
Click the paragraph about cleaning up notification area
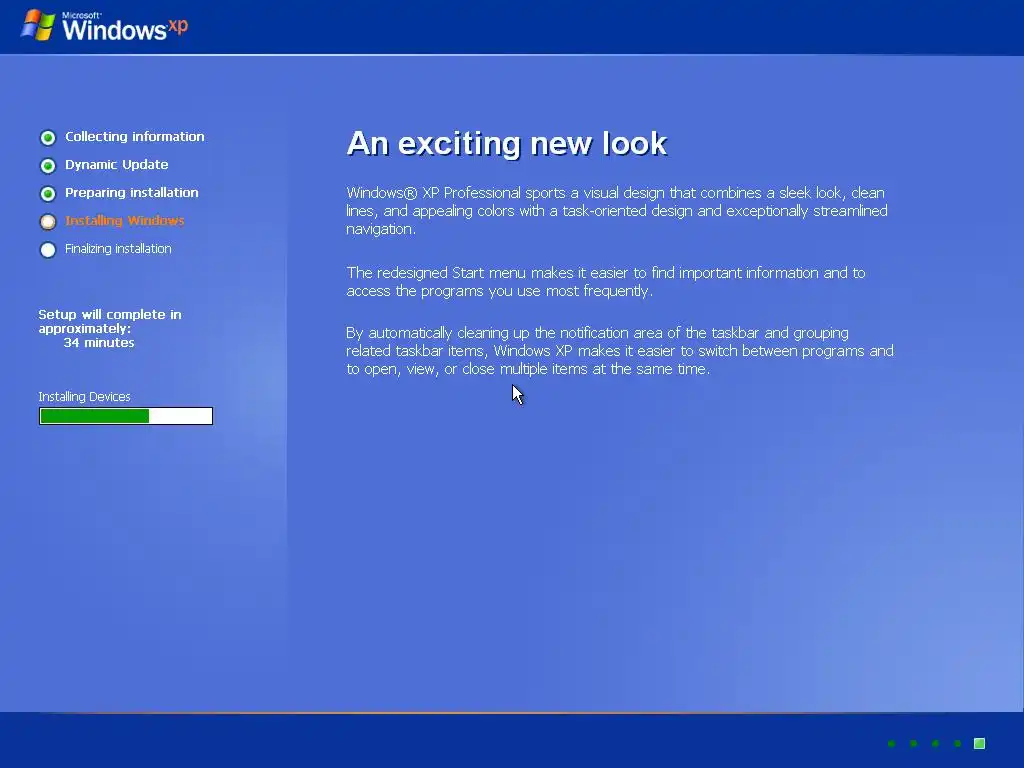(620, 351)
